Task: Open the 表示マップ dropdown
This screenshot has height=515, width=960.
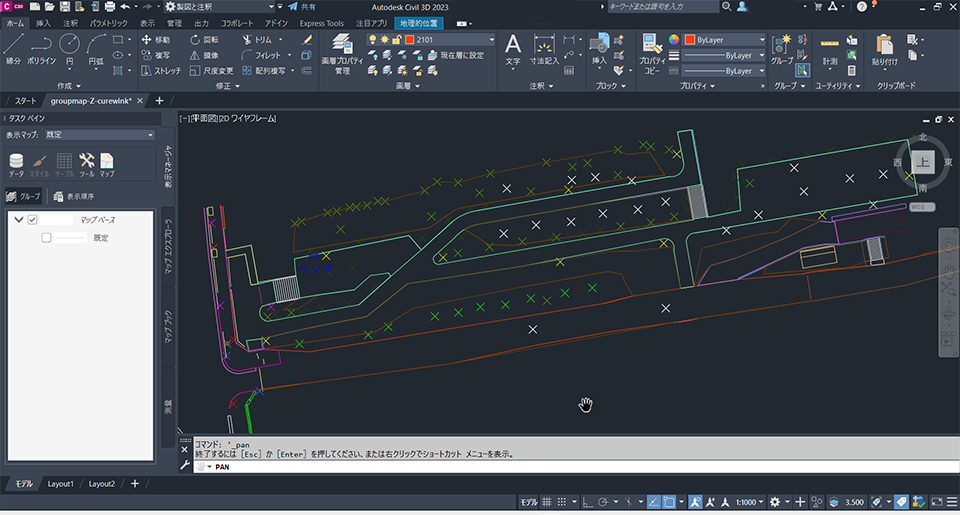Action: tap(98, 134)
